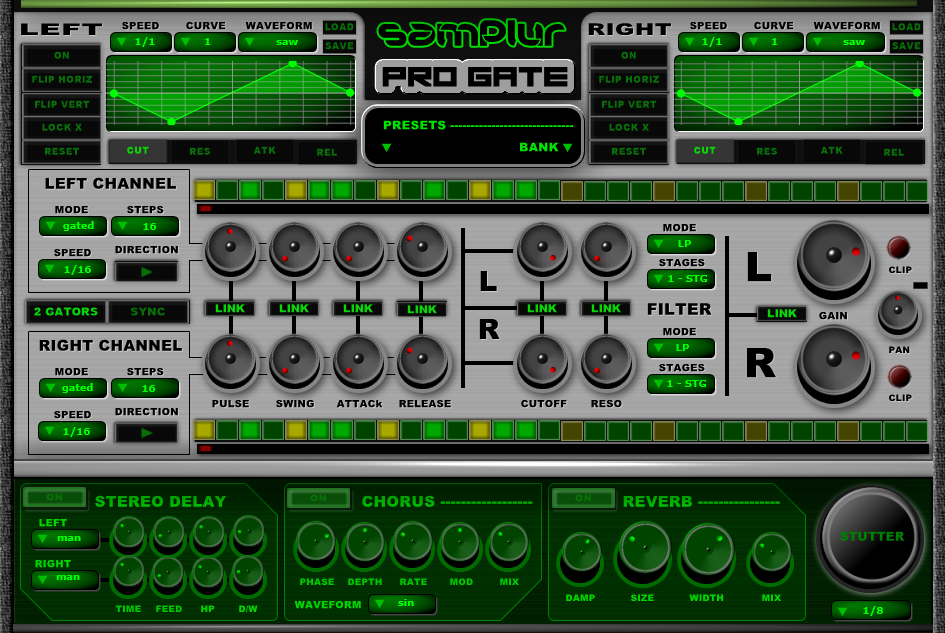Click the chorus MIX knob

[509, 544]
